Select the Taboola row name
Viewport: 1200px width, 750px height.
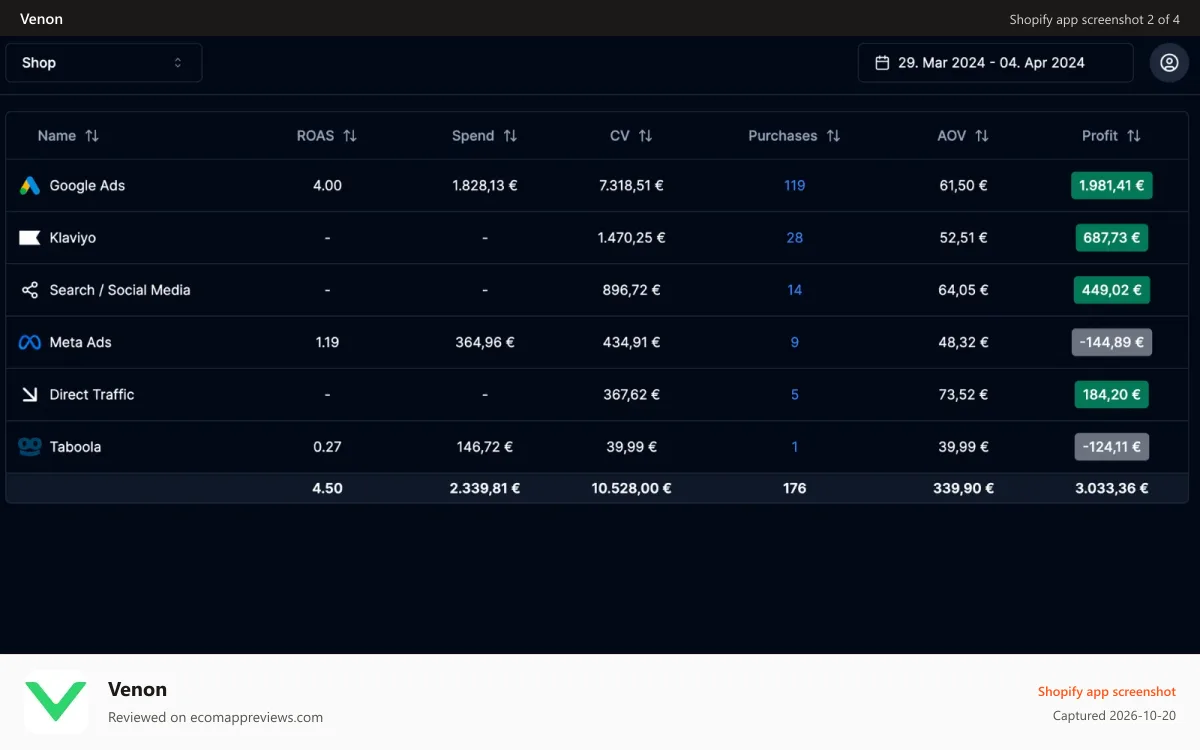coord(76,446)
